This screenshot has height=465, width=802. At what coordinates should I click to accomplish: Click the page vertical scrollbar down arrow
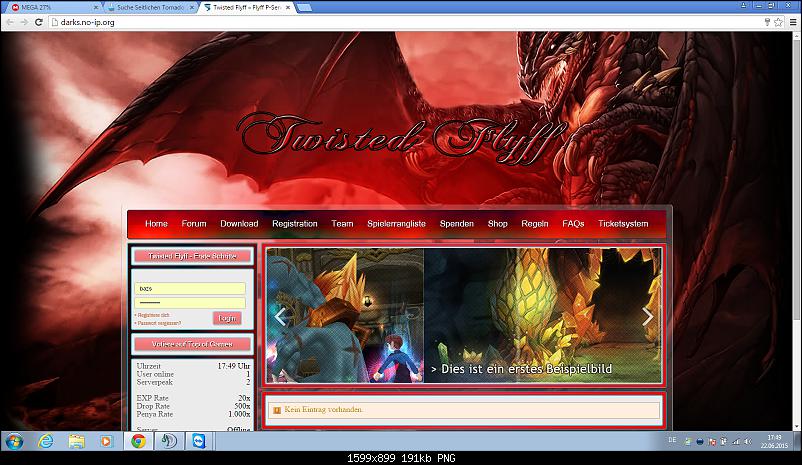click(797, 427)
